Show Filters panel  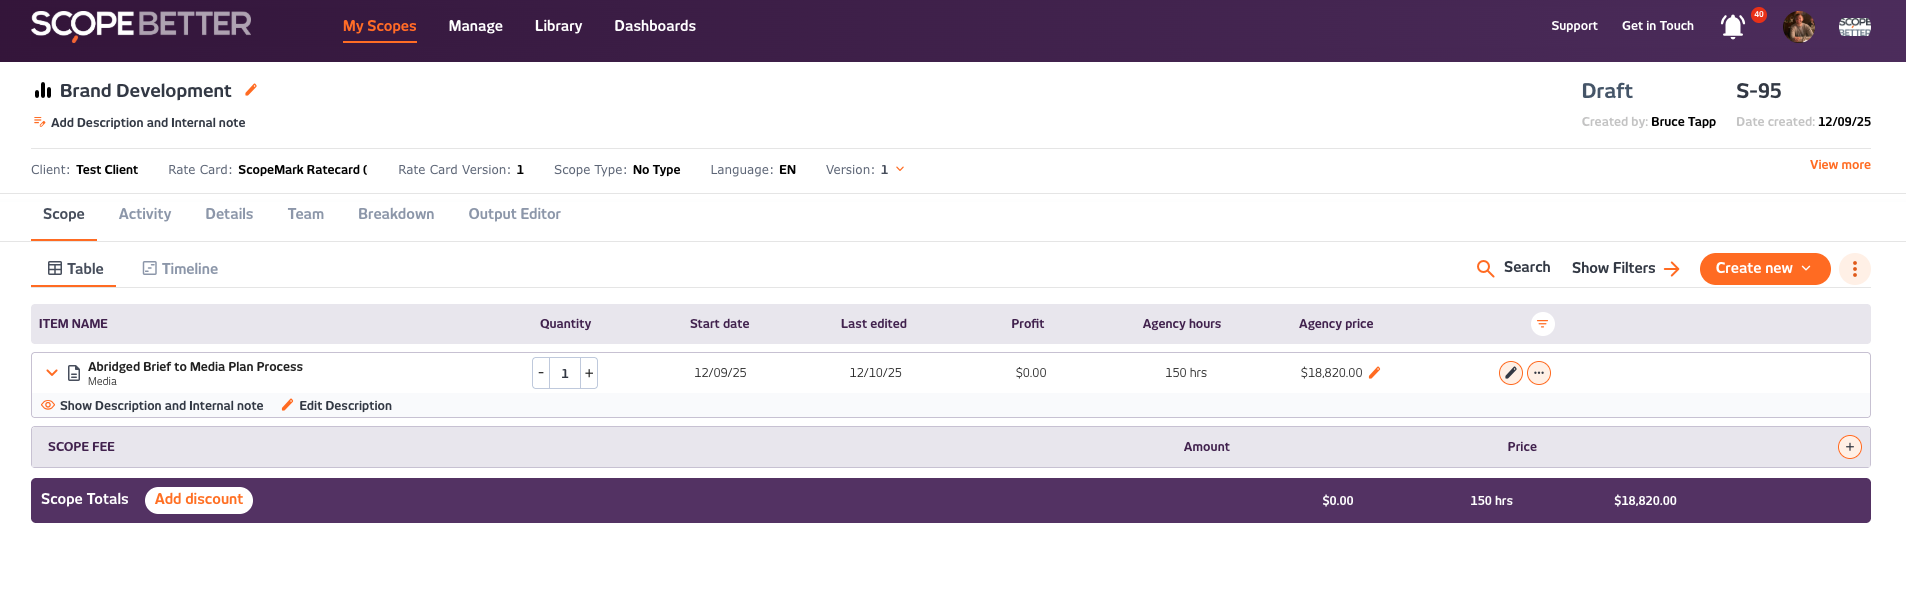click(x=1625, y=268)
